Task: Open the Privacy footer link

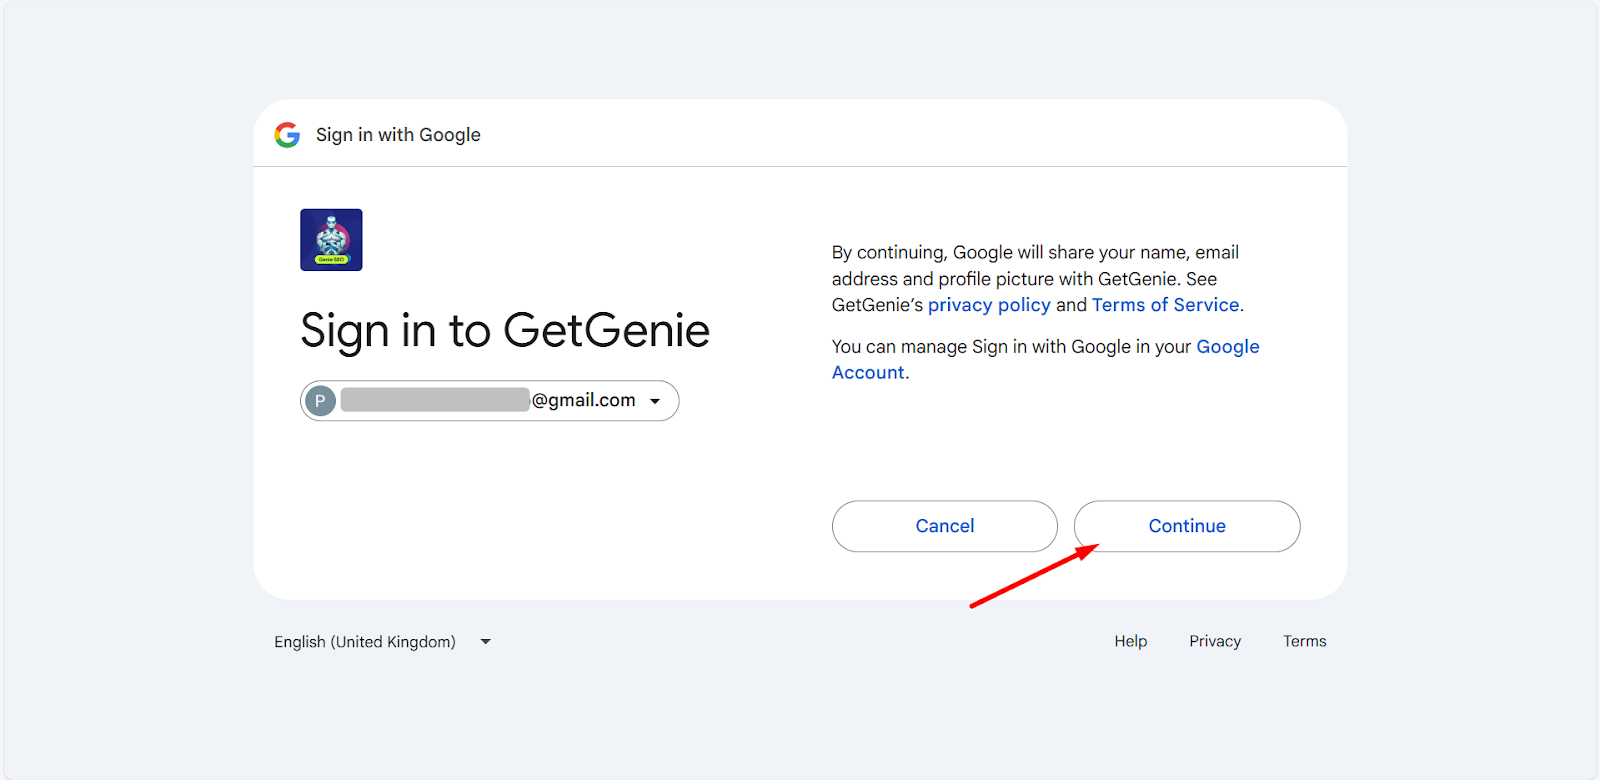Action: (1215, 641)
